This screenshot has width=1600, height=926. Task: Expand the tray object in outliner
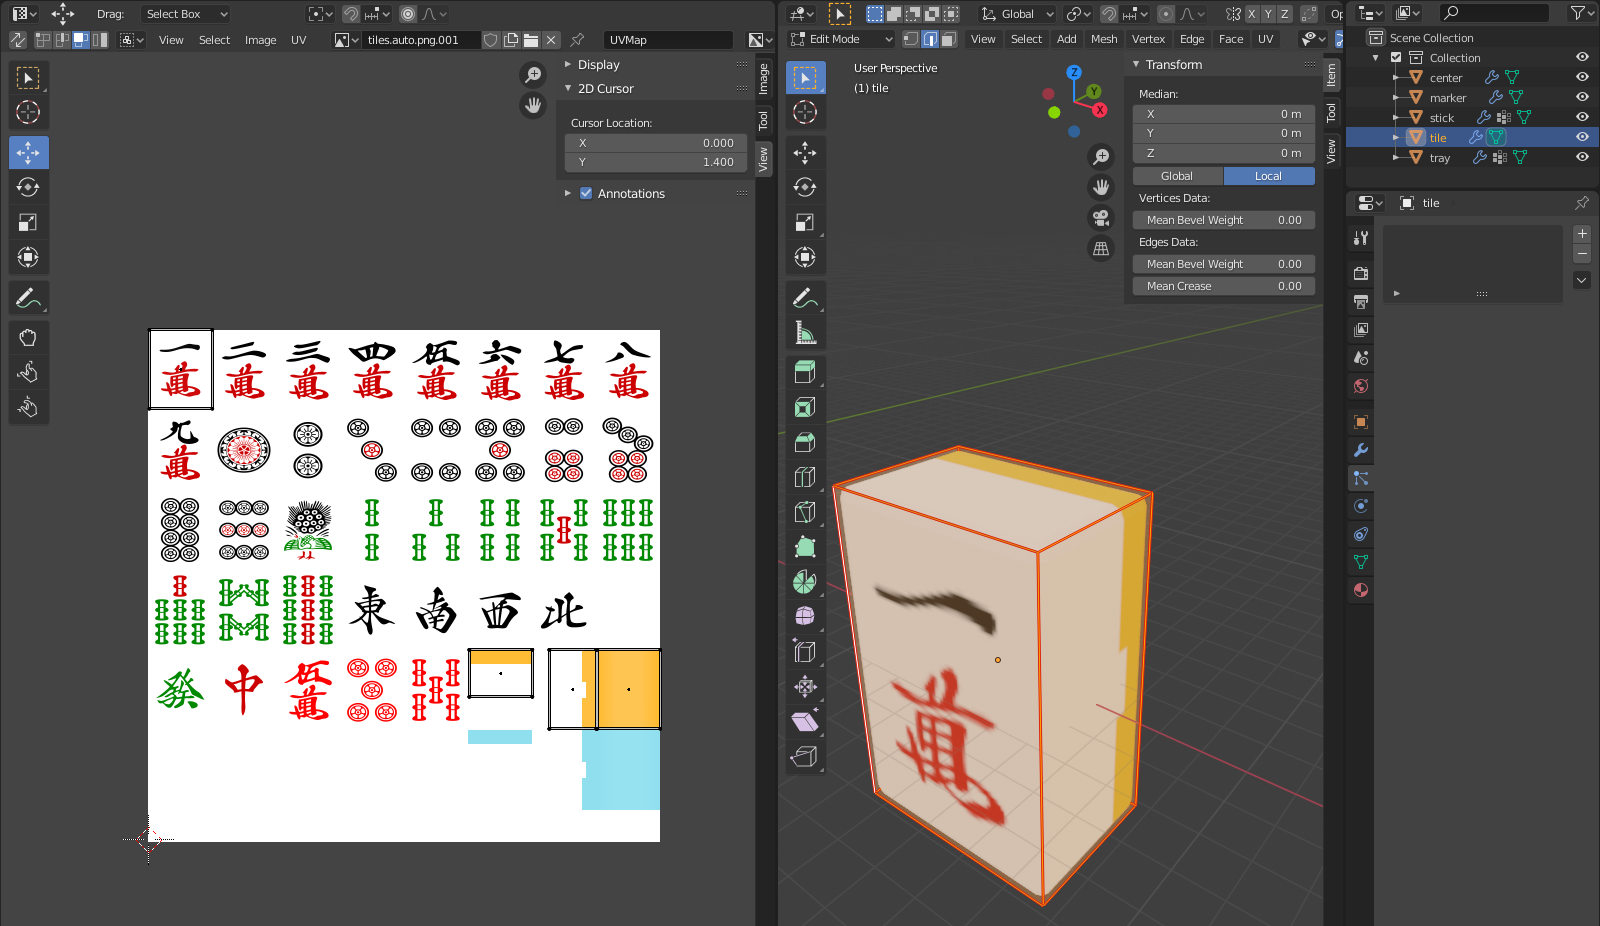1396,158
